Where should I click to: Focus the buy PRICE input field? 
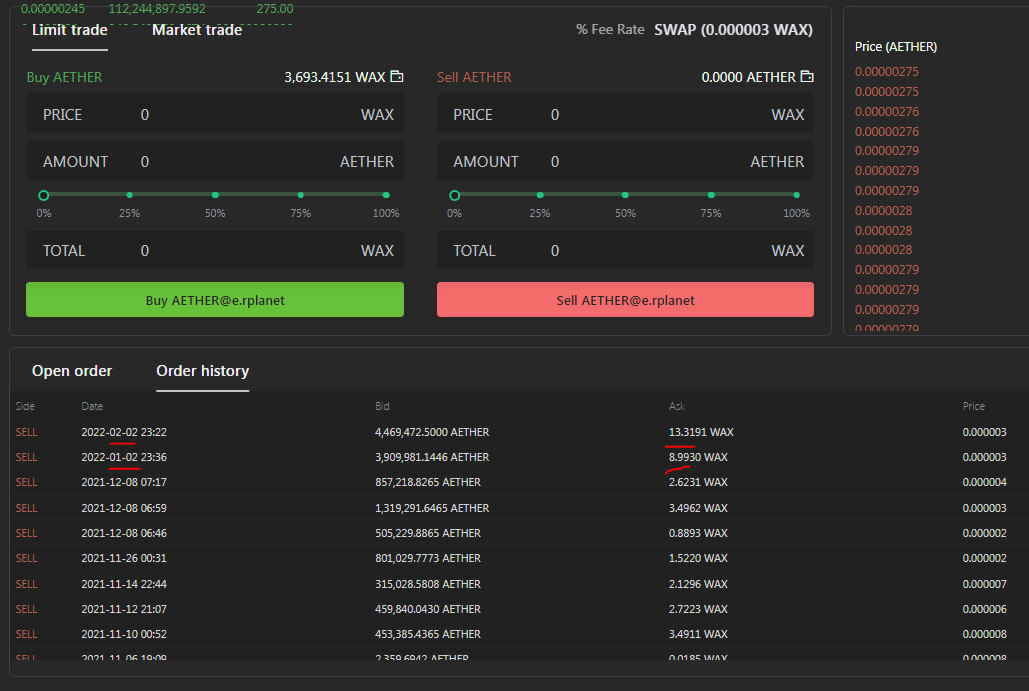(215, 114)
